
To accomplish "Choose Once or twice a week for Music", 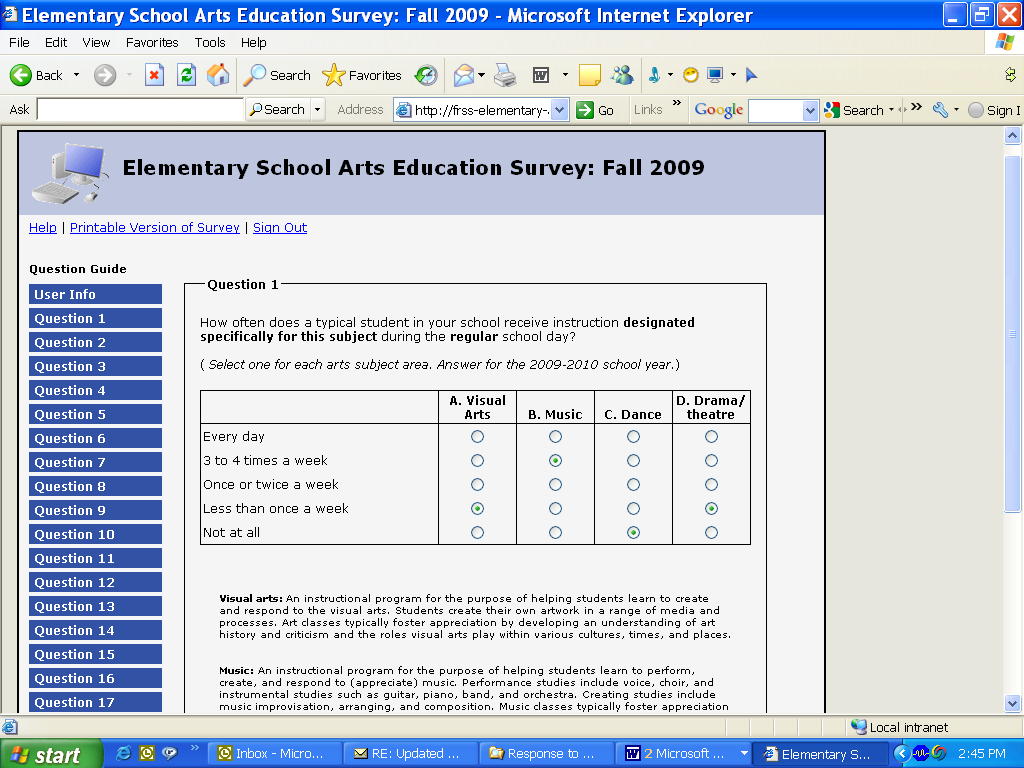I will tap(555, 485).
